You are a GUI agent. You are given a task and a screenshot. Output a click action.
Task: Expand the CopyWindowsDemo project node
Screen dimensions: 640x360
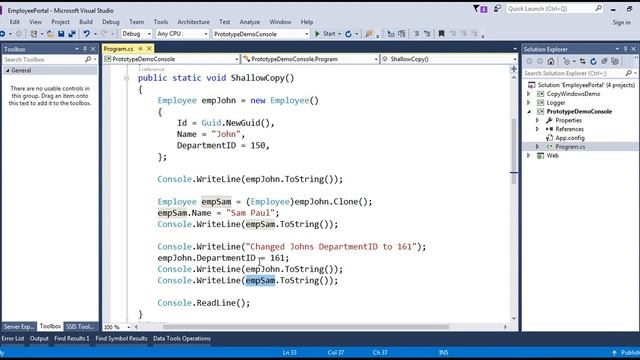(529, 94)
